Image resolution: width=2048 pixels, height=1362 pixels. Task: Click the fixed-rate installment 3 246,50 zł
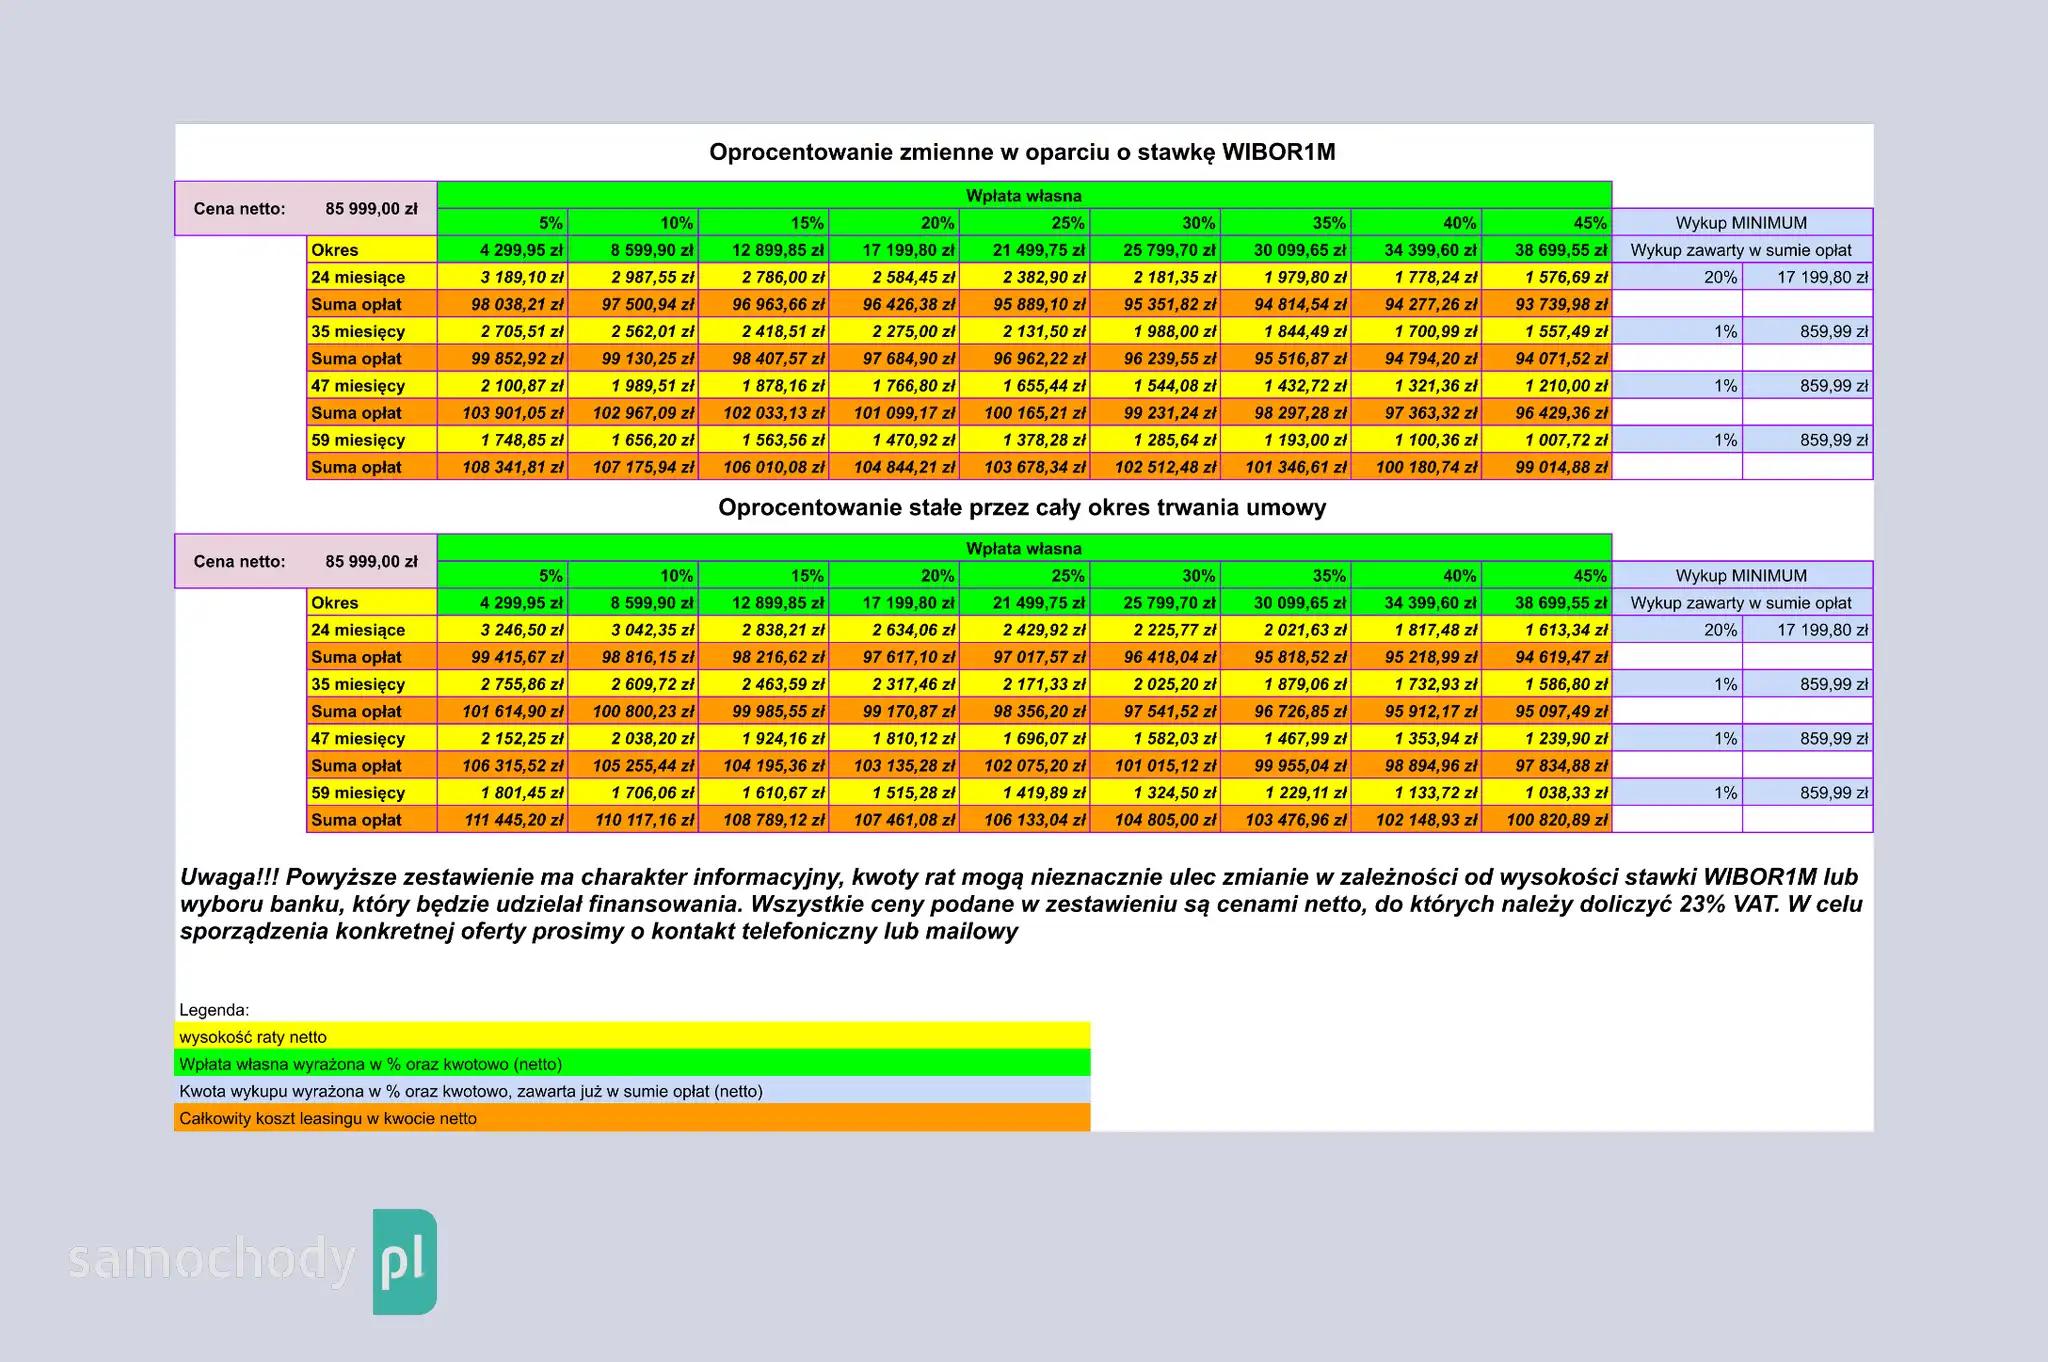tap(503, 630)
